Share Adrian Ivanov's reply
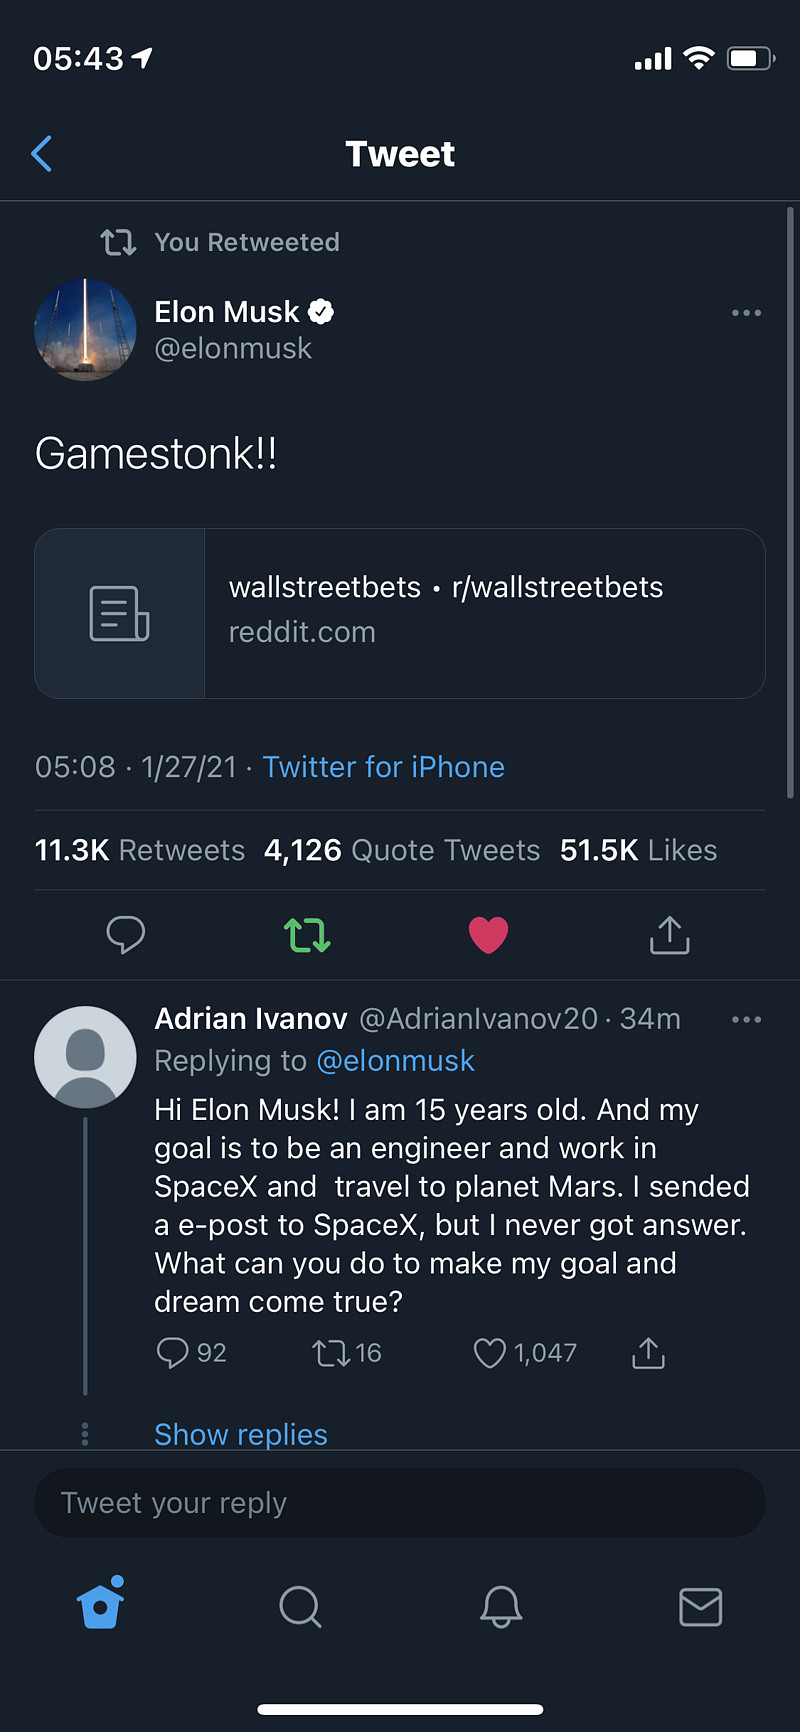Image resolution: width=800 pixels, height=1732 pixels. click(648, 1353)
